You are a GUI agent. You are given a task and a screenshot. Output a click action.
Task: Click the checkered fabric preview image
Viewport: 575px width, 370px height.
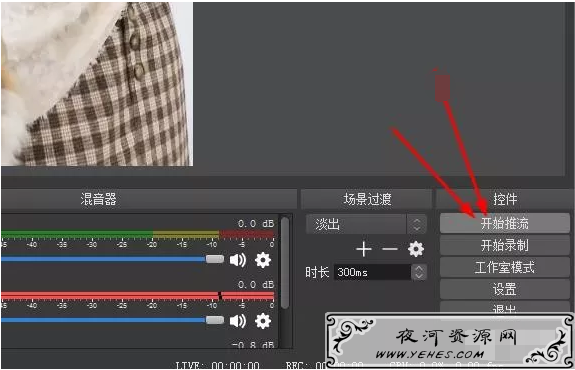[97, 84]
